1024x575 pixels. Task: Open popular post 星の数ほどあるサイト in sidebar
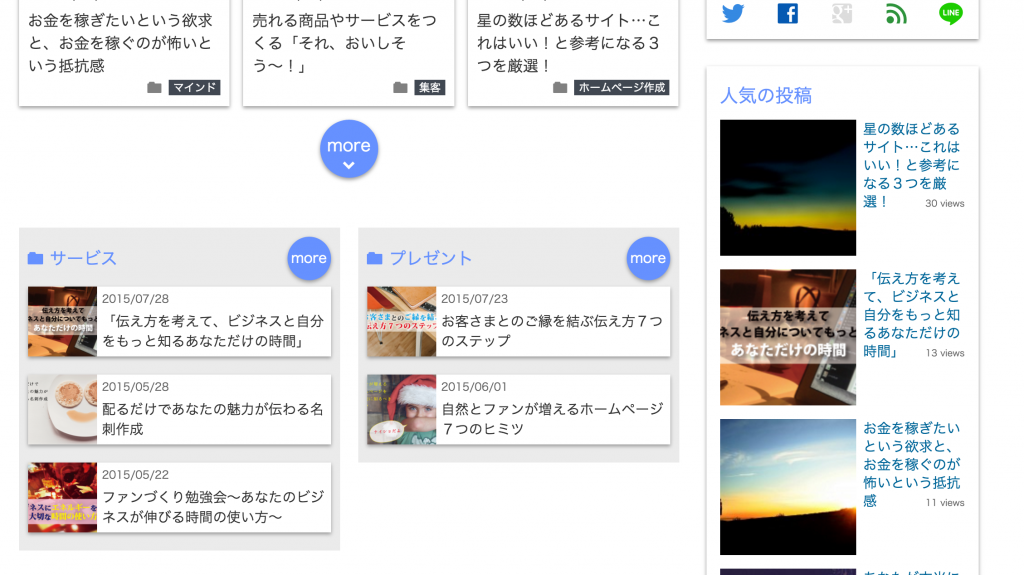(911, 165)
